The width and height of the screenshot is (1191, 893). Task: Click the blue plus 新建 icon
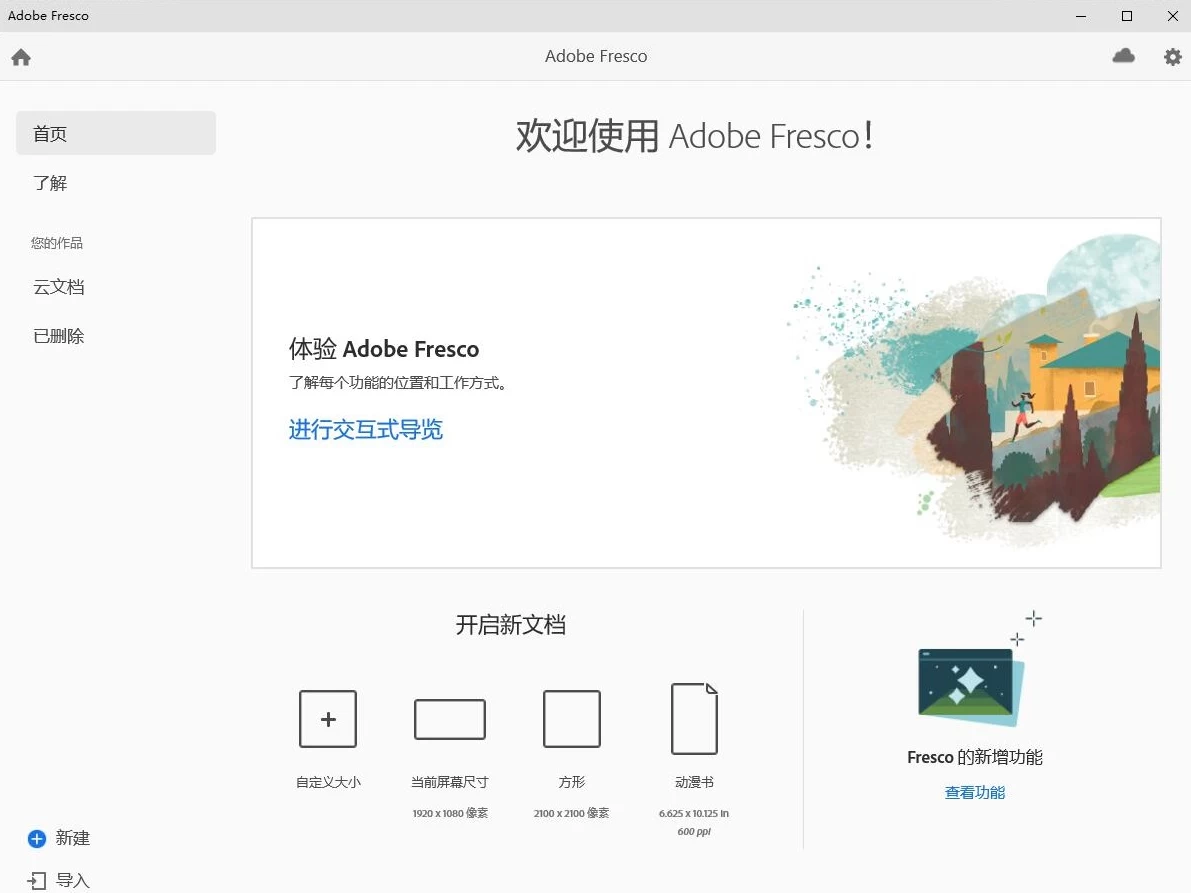[x=37, y=838]
